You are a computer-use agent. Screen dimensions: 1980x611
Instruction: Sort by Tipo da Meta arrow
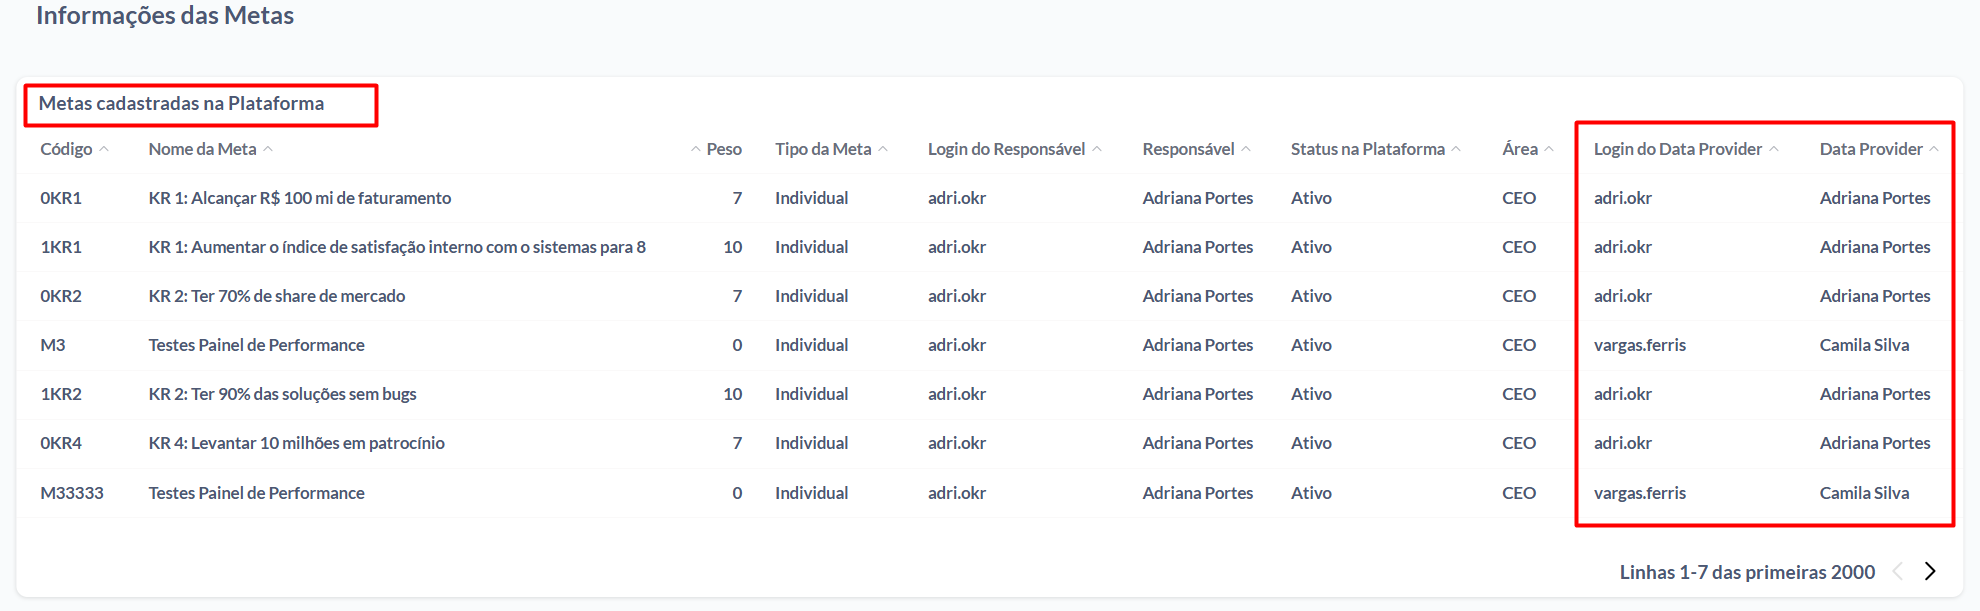pos(883,149)
